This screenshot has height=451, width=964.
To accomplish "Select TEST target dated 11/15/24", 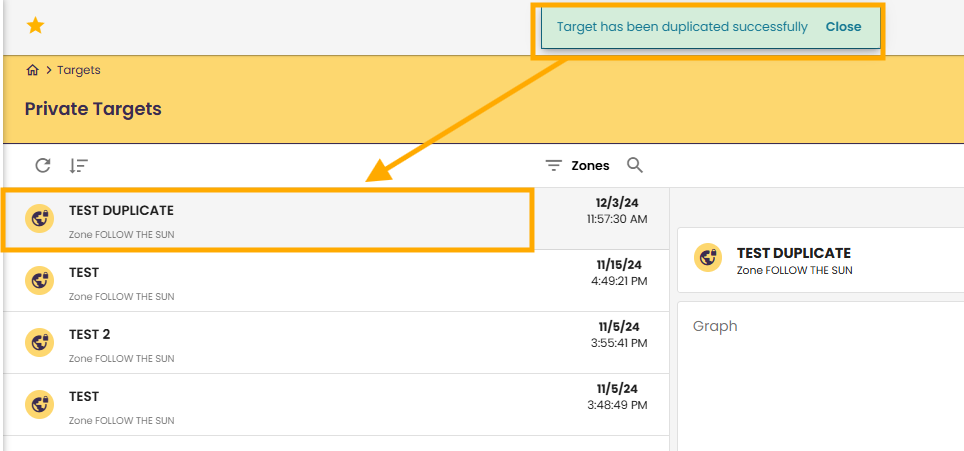I will click(336, 281).
